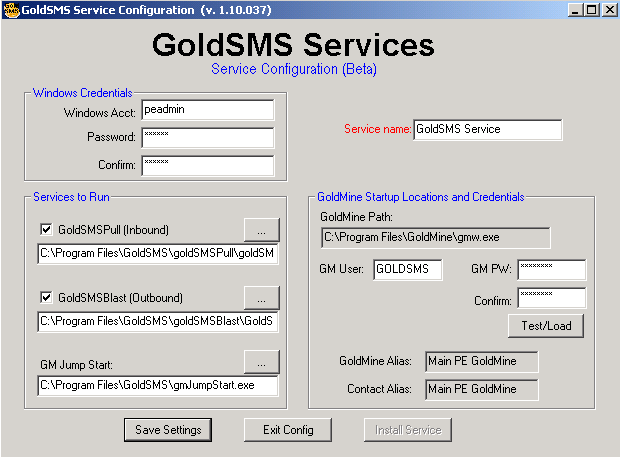
Task: Maximize the GoldSMS Service Configuration window
Action: [x=592, y=9]
